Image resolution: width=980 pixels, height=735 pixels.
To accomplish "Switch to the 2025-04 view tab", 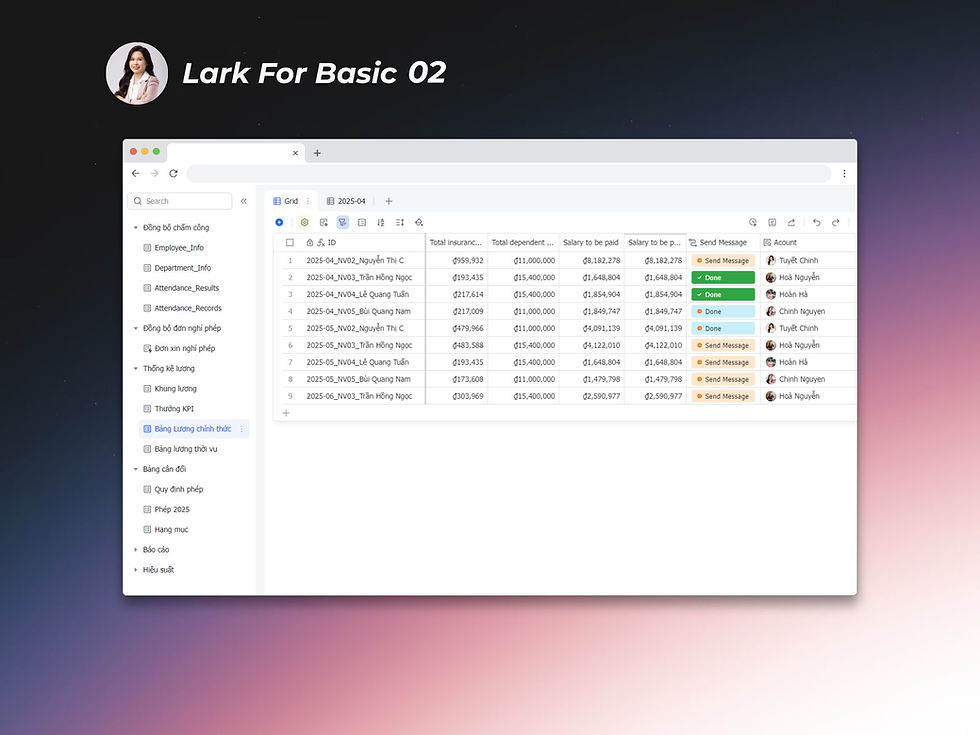I will [346, 201].
